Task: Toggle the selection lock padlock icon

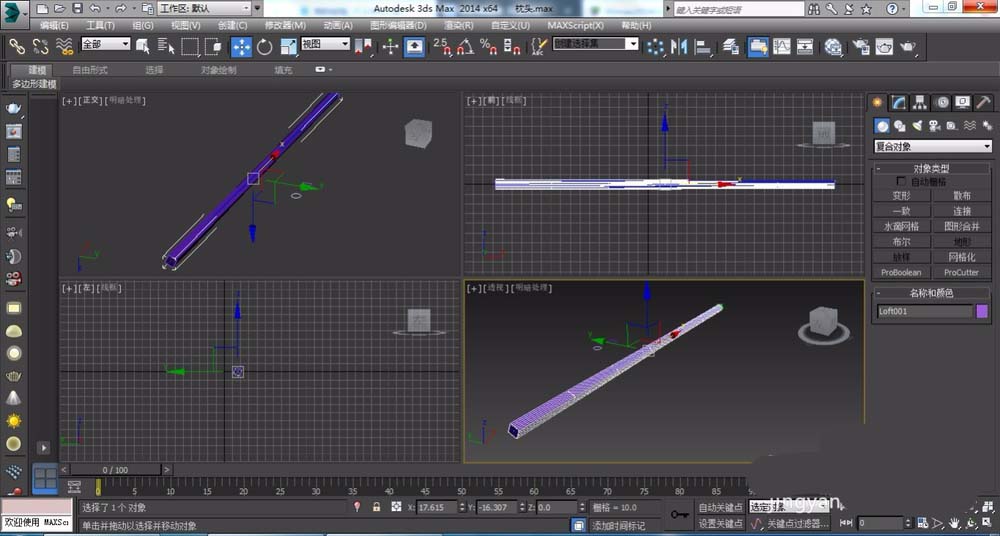Action: 377,508
